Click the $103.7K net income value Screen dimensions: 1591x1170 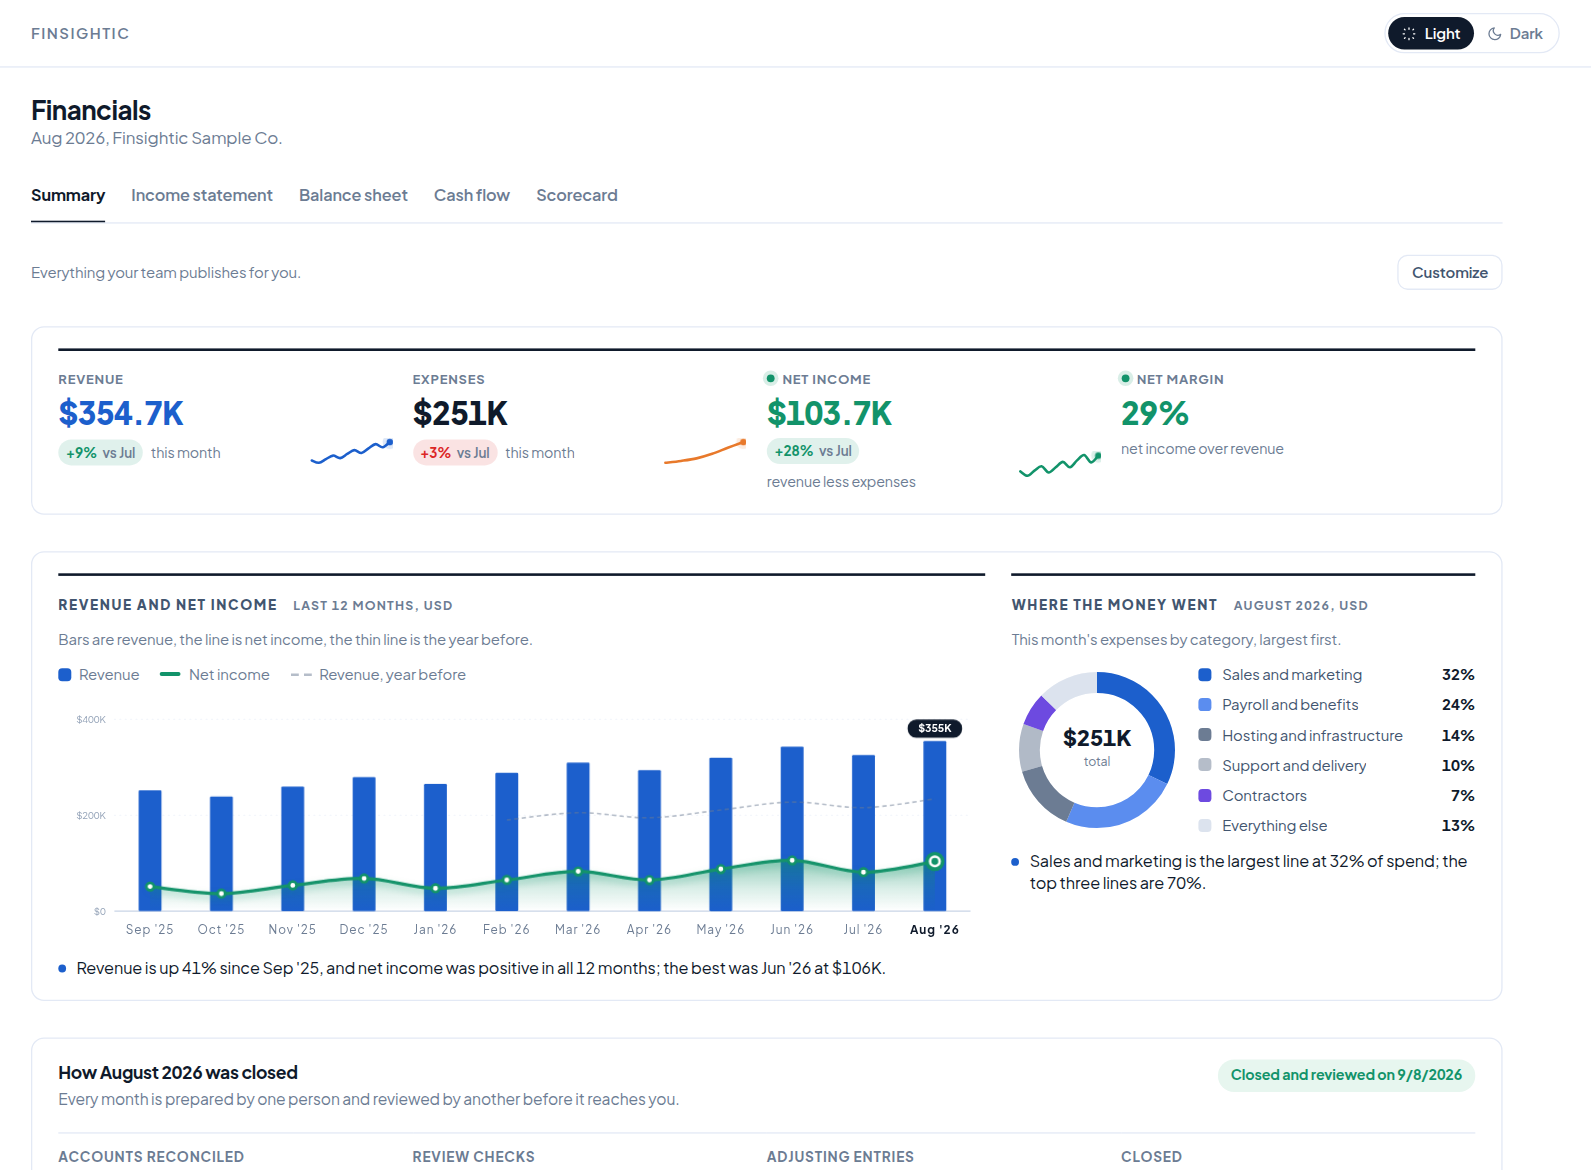[829, 413]
